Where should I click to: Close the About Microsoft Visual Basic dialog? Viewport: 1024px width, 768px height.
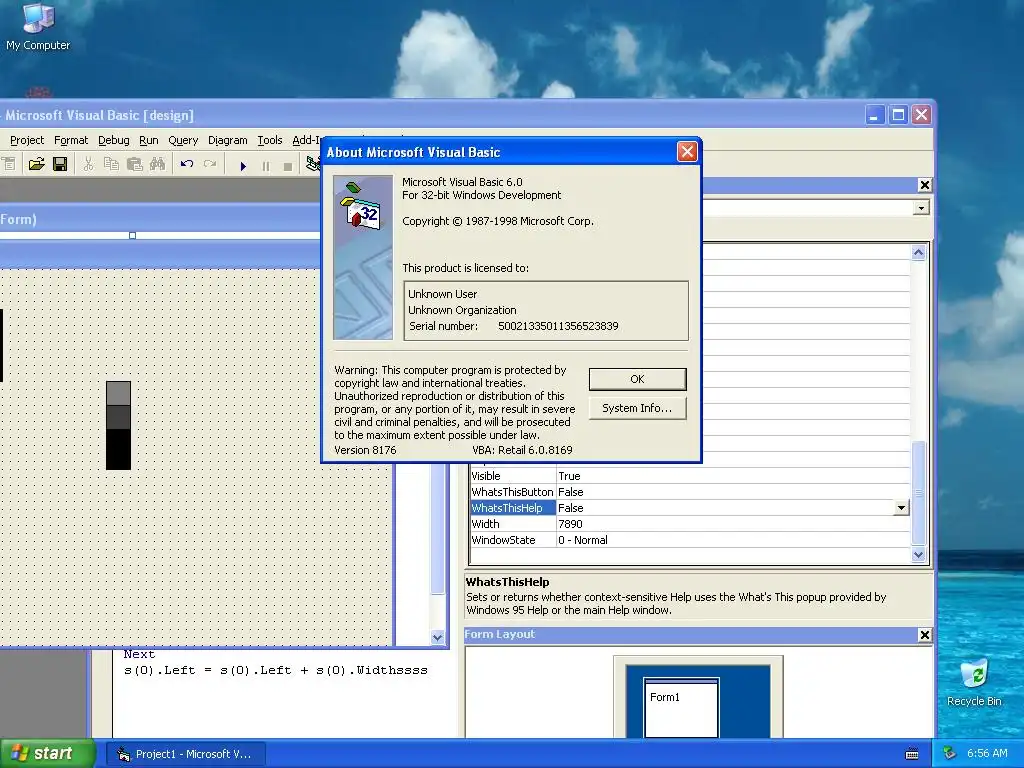pos(687,152)
